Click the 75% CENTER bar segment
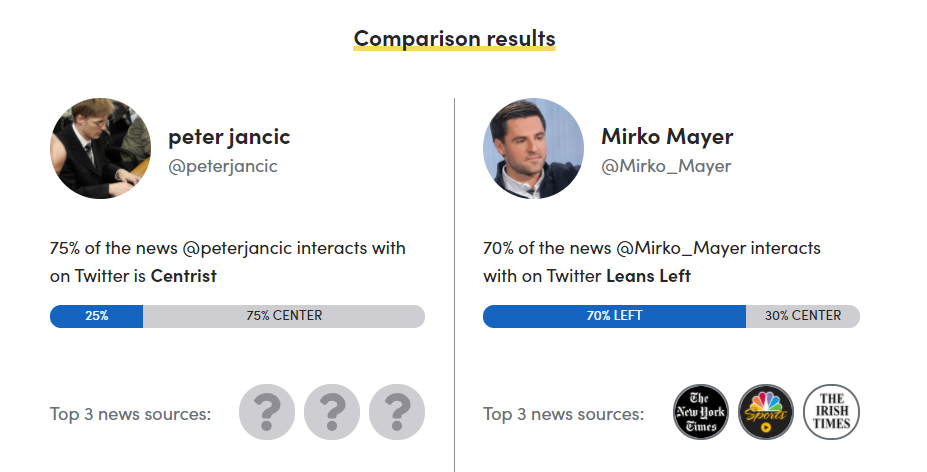Image resolution: width=927 pixels, height=472 pixels. (x=284, y=316)
